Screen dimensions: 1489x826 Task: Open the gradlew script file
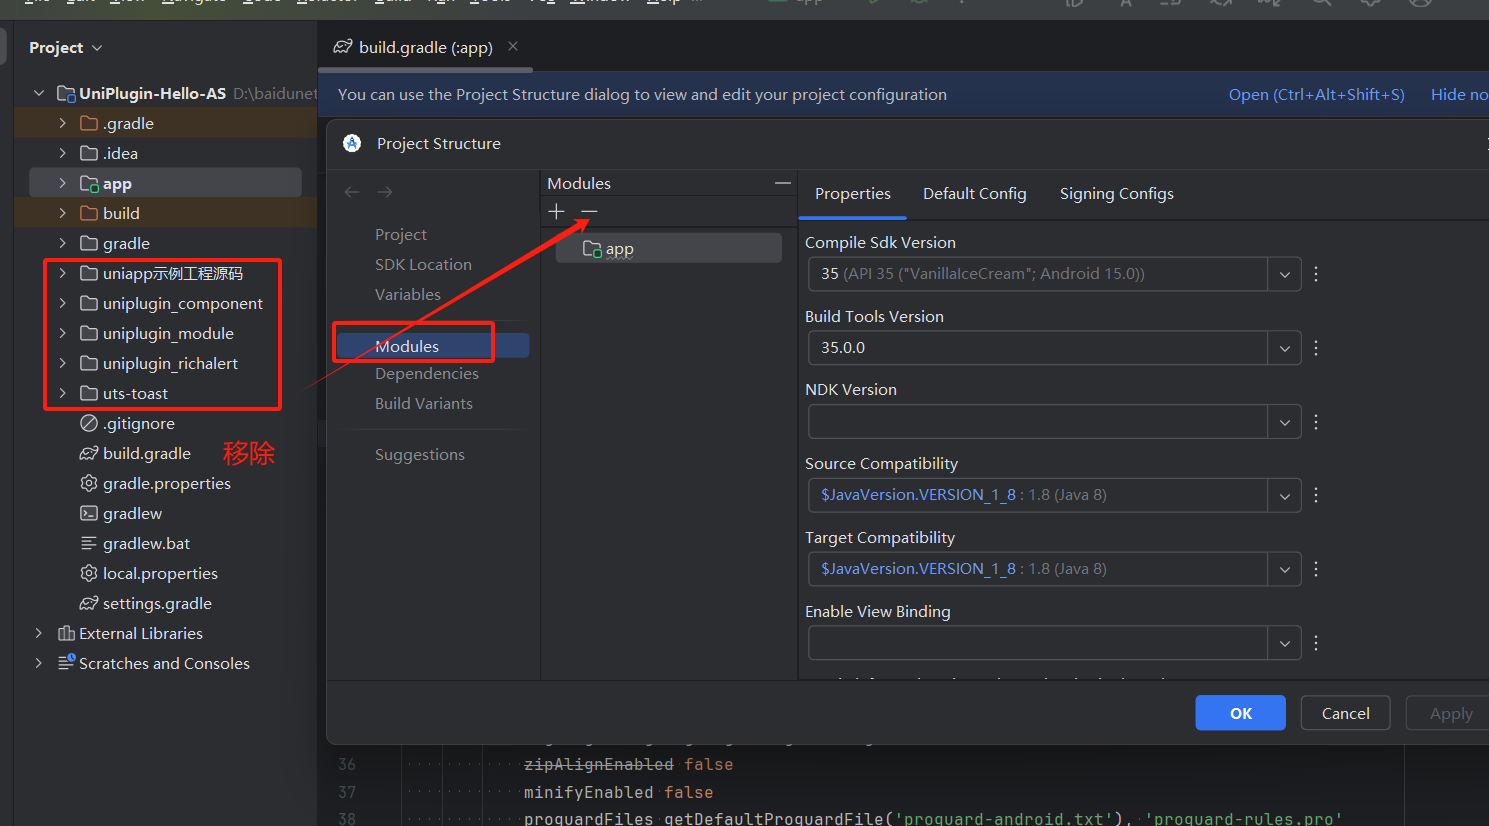click(121, 513)
